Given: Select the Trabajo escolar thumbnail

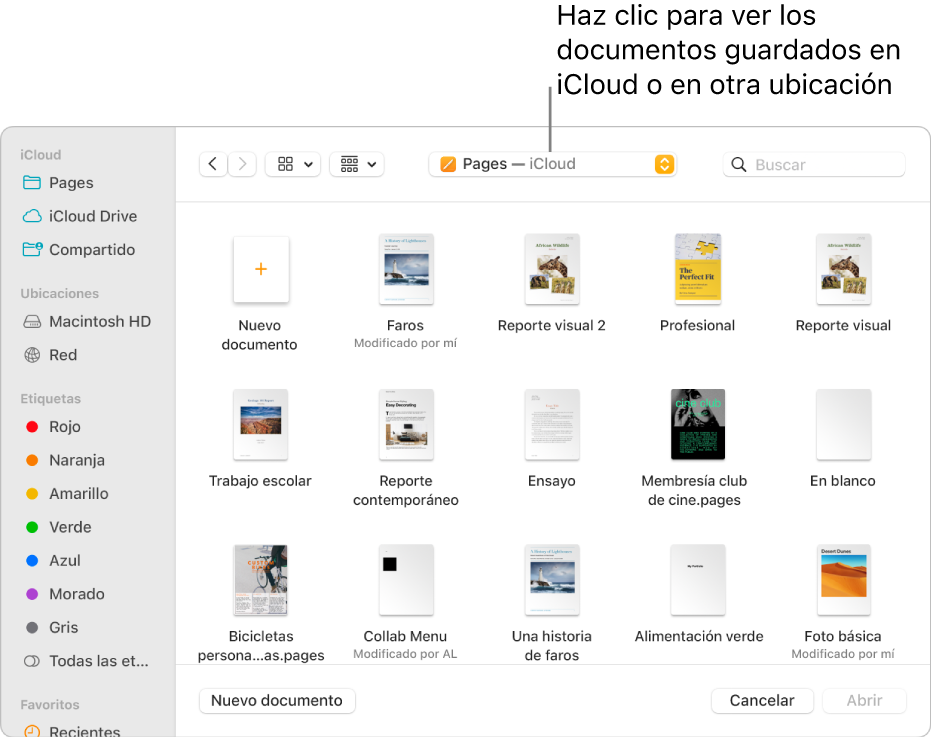Looking at the screenshot, I should tap(261, 425).
